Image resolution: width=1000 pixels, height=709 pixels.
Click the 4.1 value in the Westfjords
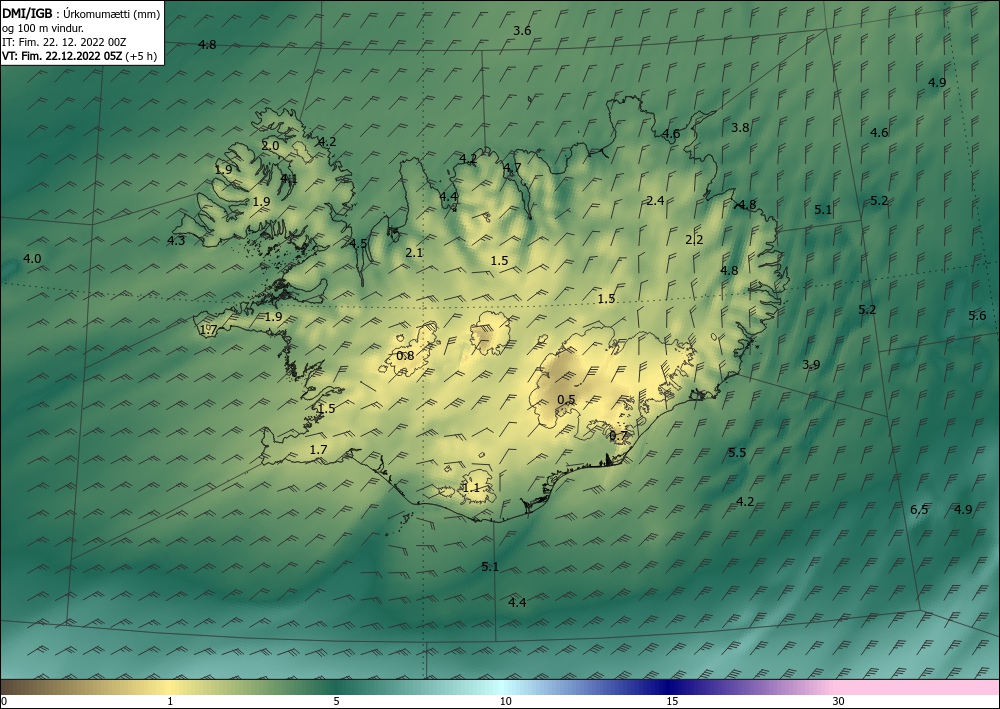[289, 179]
